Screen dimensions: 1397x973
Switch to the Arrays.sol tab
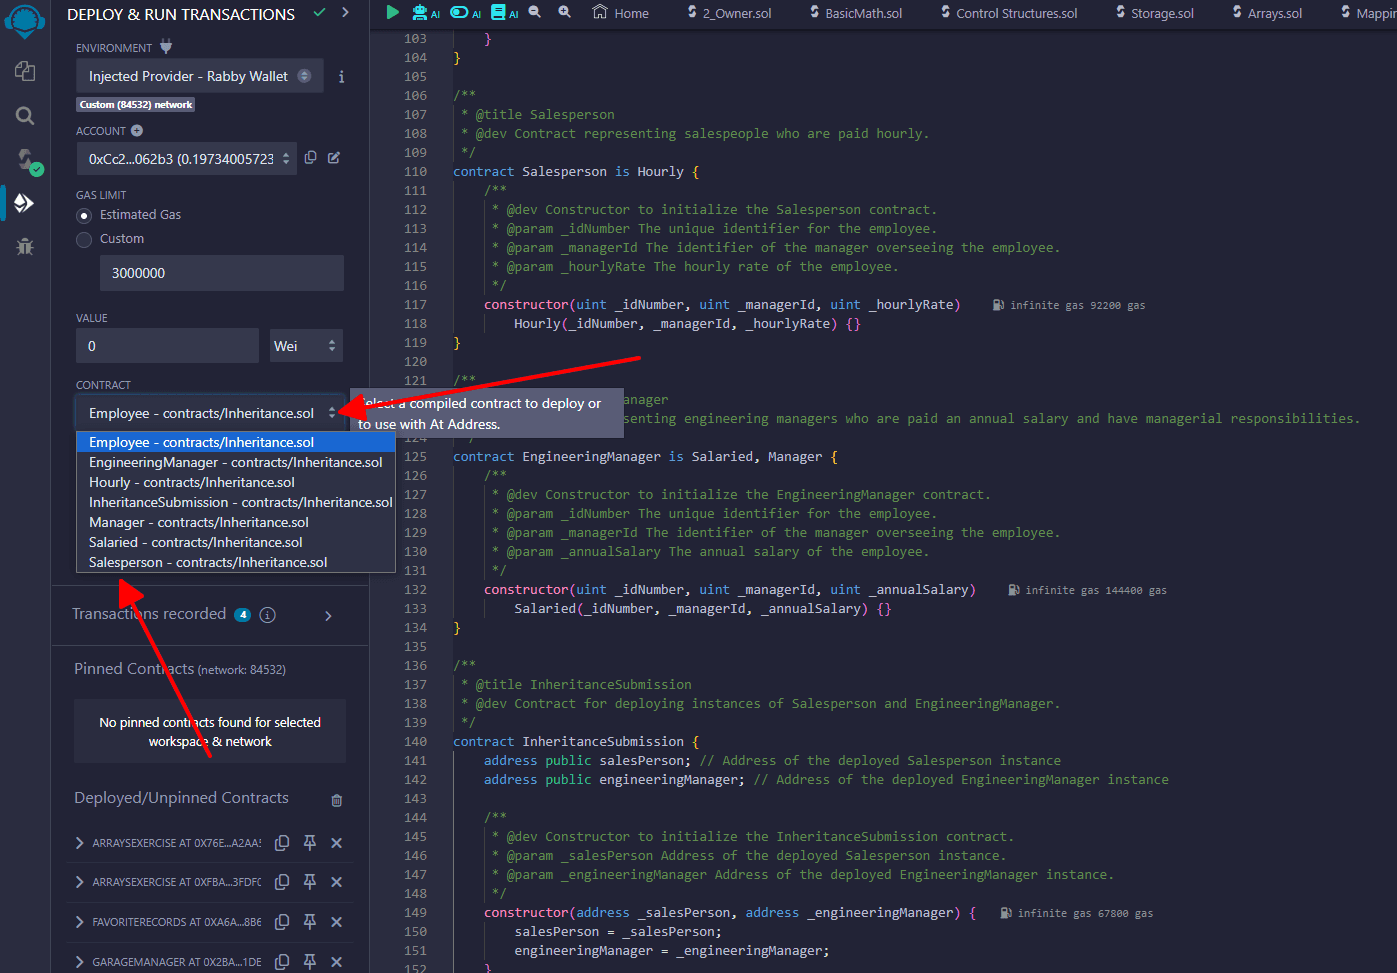tap(1268, 13)
